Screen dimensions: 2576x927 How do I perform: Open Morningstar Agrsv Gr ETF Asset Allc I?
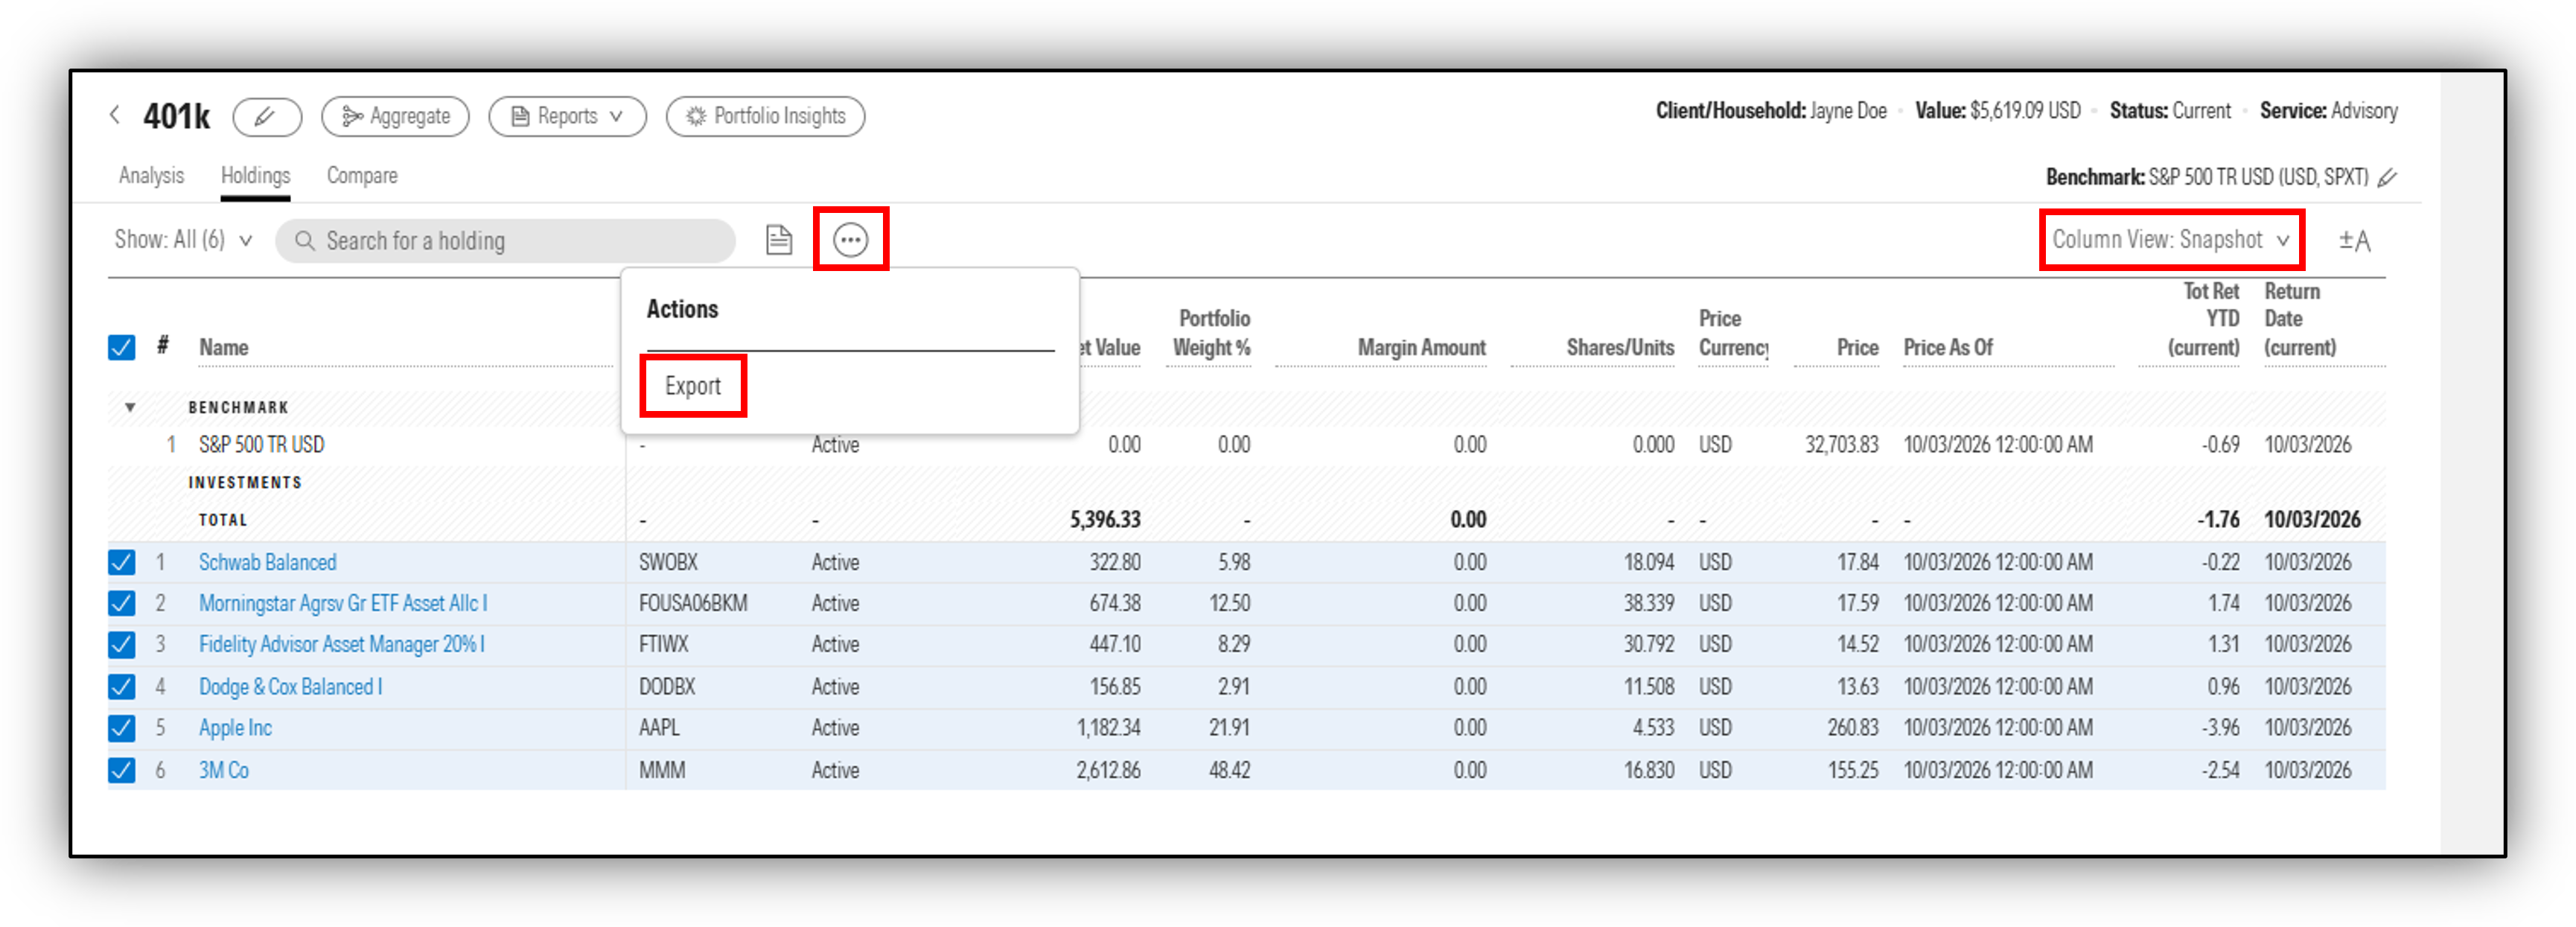coord(343,603)
